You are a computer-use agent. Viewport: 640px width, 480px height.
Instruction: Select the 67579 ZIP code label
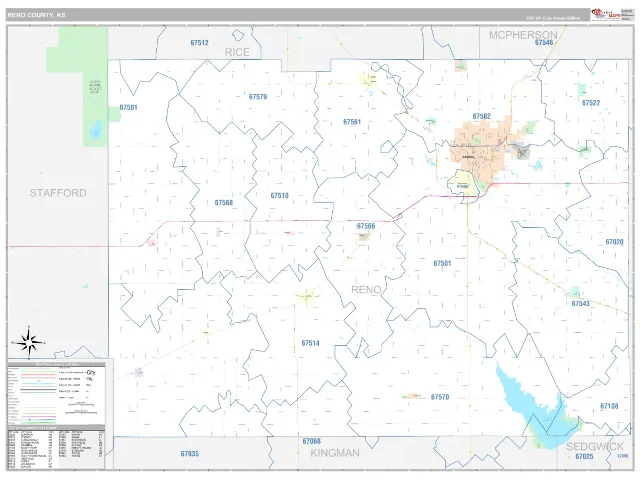point(258,97)
